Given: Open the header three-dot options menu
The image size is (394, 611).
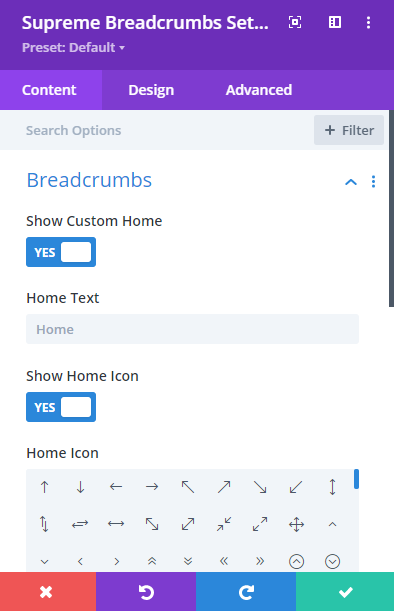Looking at the screenshot, I should point(368,22).
